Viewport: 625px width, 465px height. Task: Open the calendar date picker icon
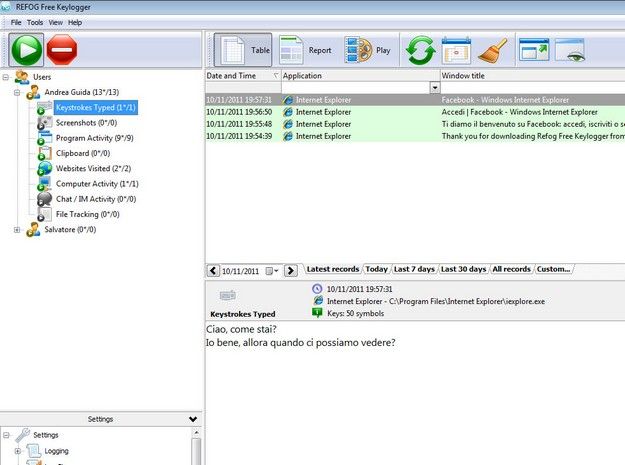pos(456,51)
